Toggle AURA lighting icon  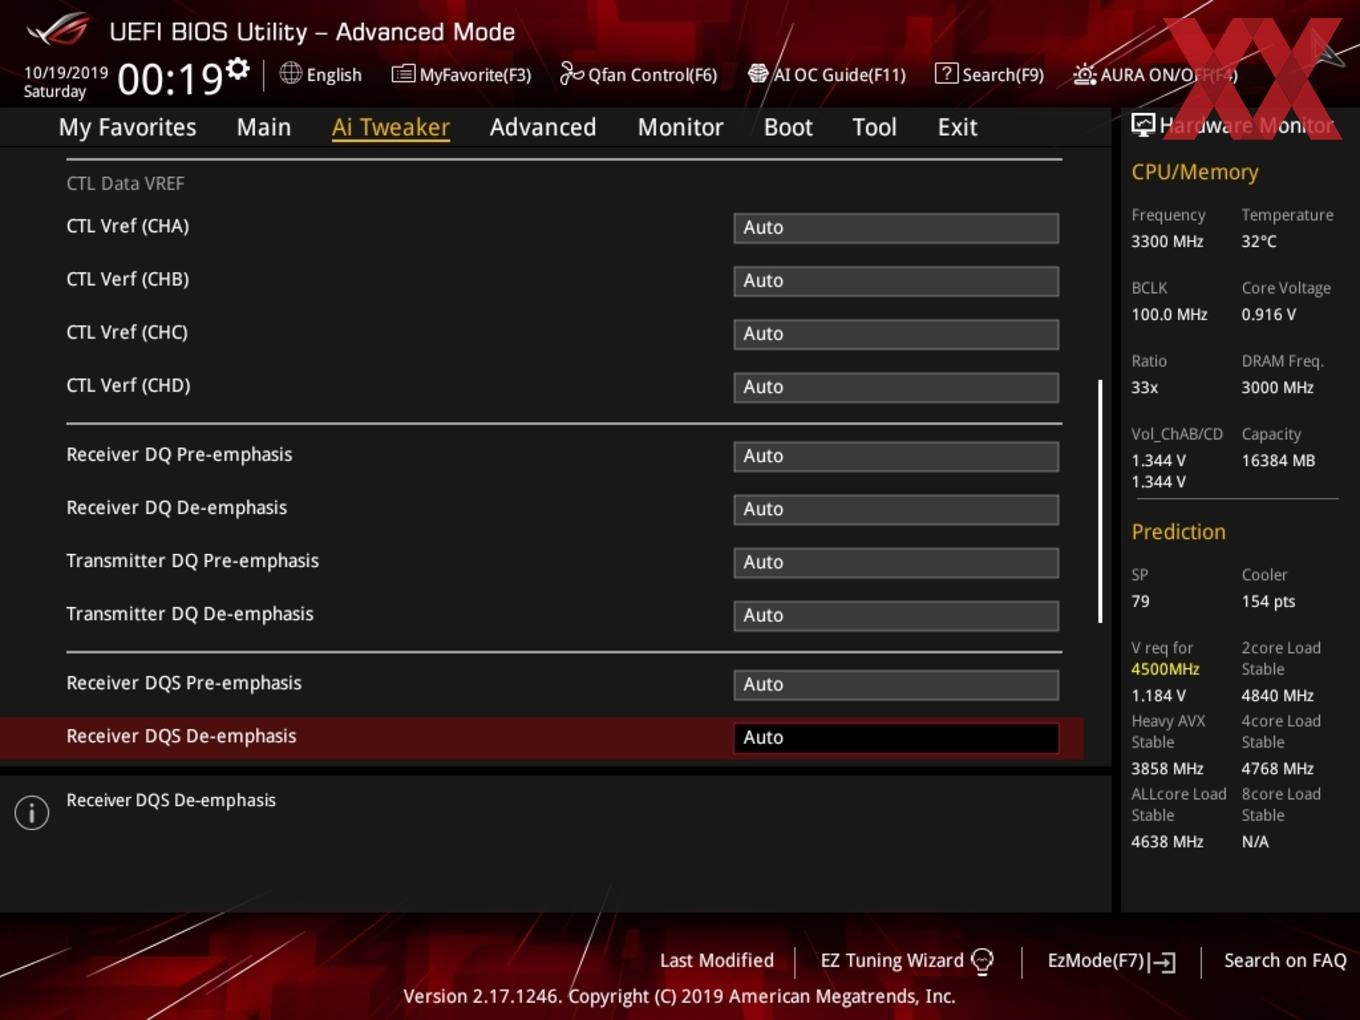point(1084,74)
